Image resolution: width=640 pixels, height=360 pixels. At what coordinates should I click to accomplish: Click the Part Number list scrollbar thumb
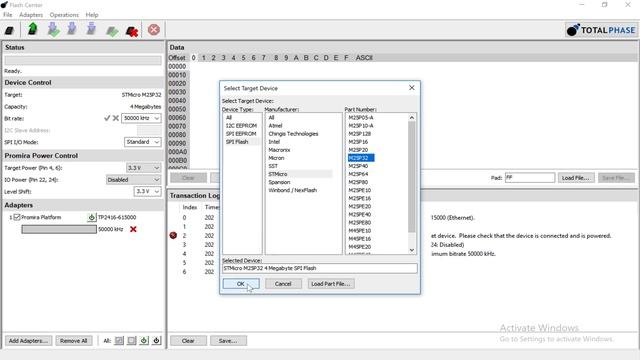pos(411,177)
